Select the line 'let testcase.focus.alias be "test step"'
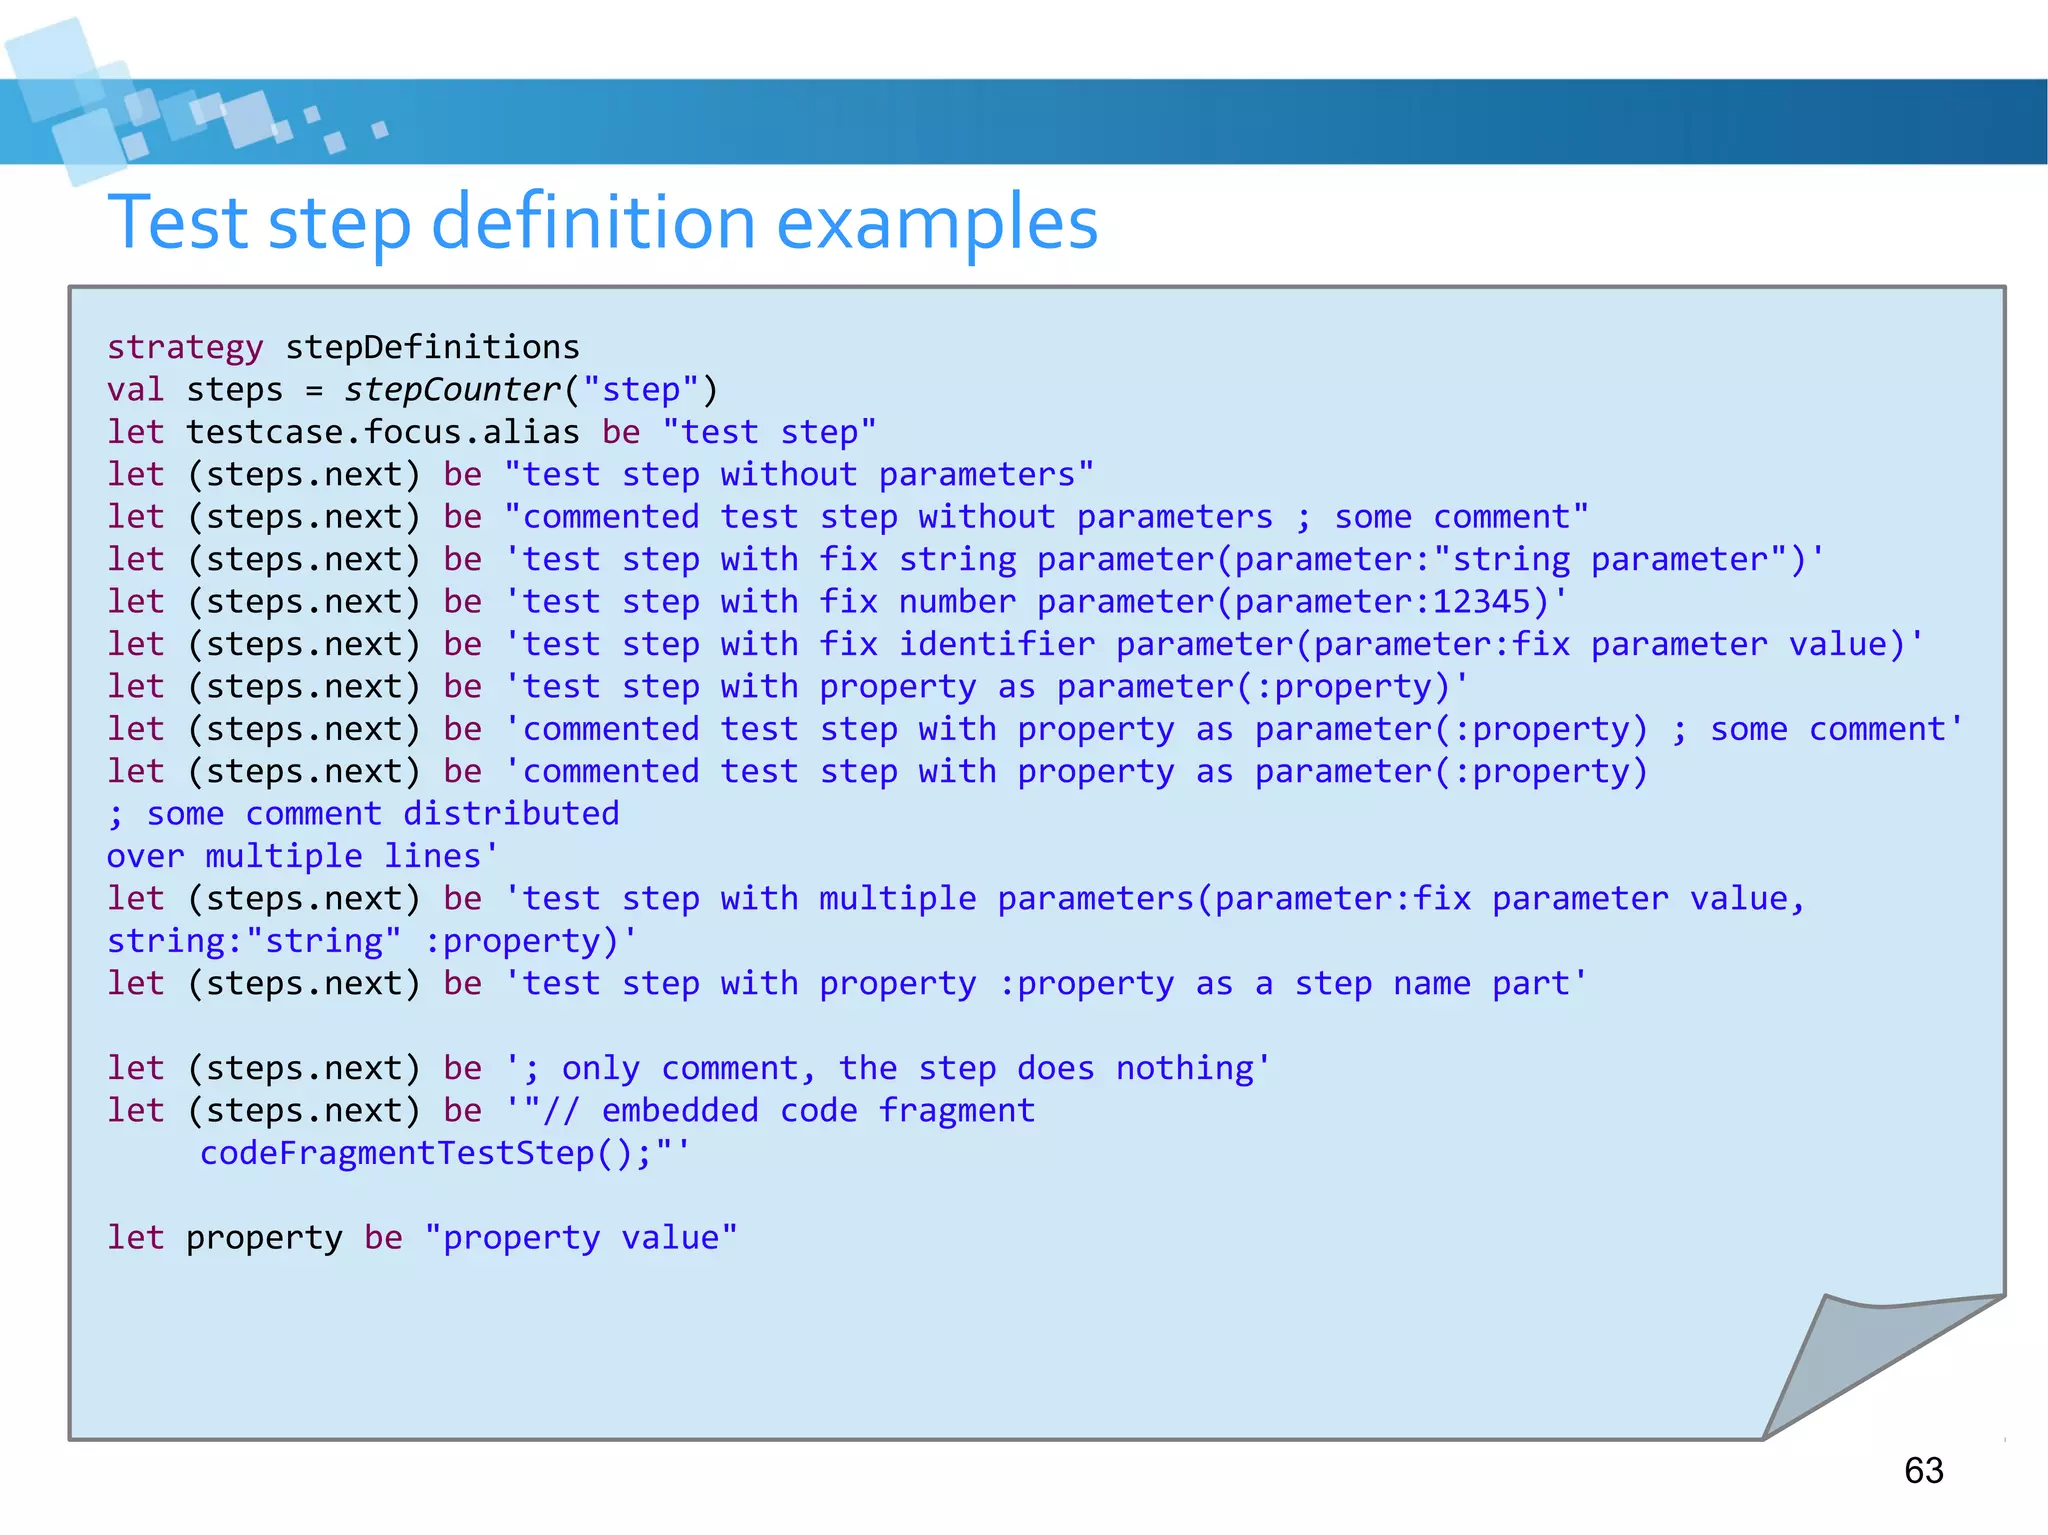 point(491,432)
